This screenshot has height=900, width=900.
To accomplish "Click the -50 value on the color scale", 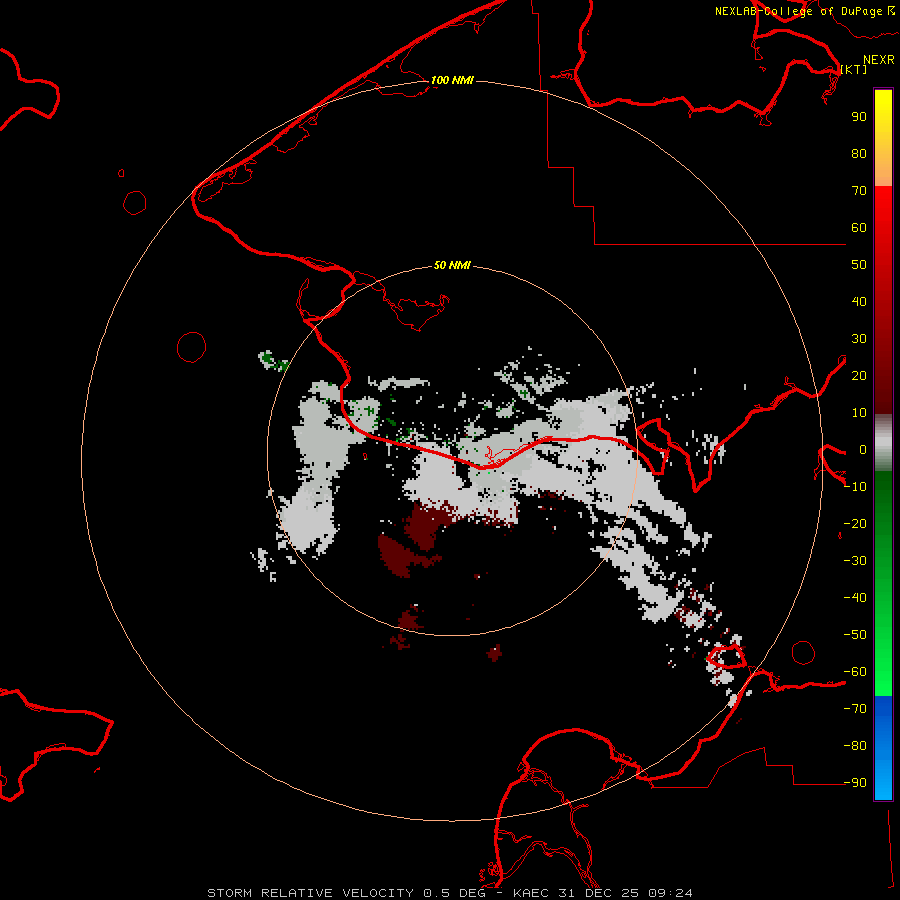I will tap(855, 635).
